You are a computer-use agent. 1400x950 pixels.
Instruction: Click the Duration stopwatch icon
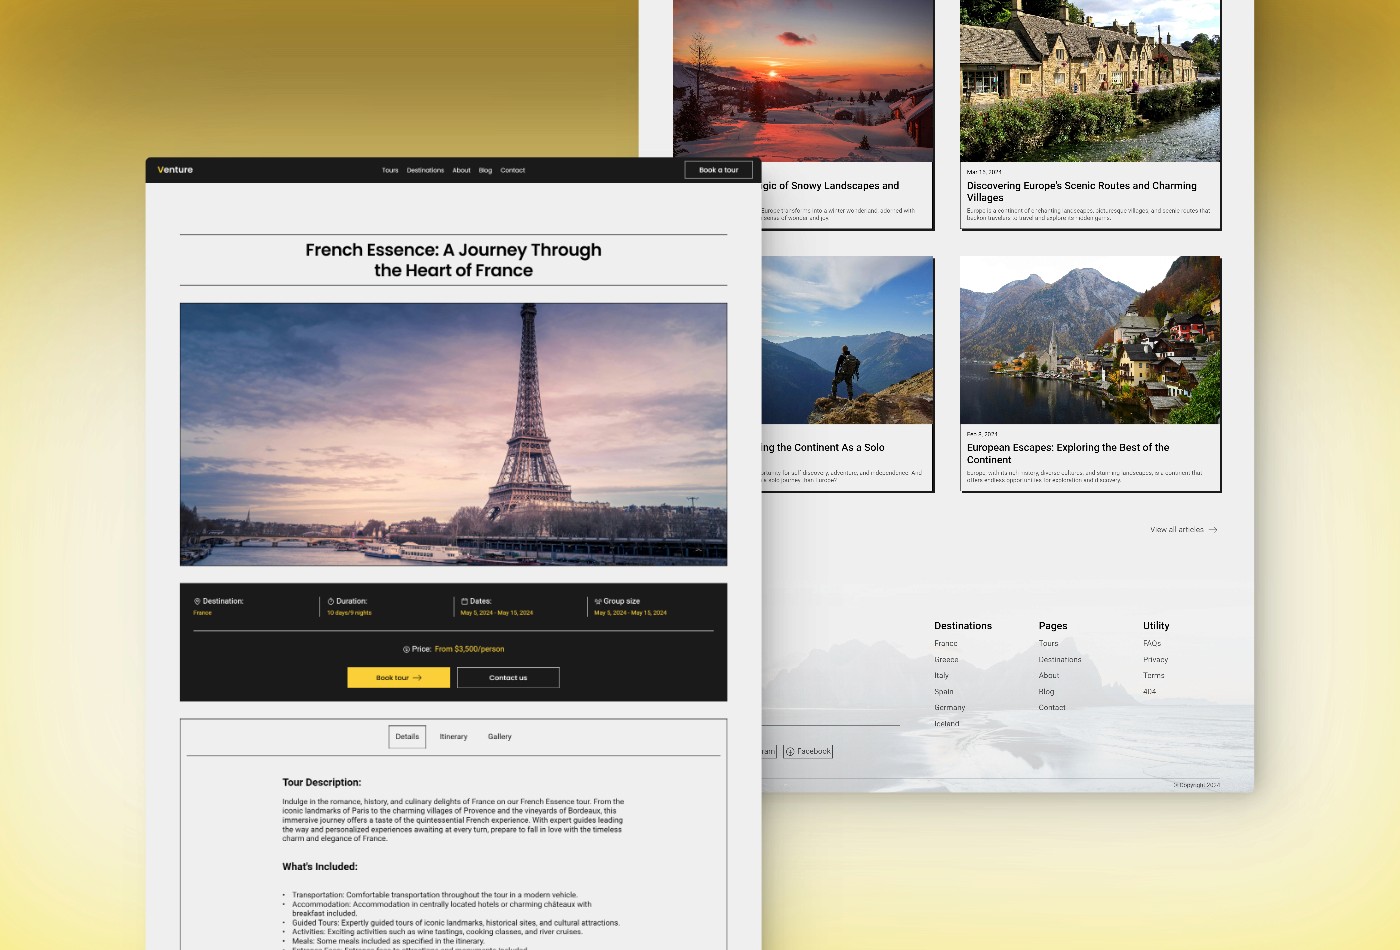click(331, 601)
